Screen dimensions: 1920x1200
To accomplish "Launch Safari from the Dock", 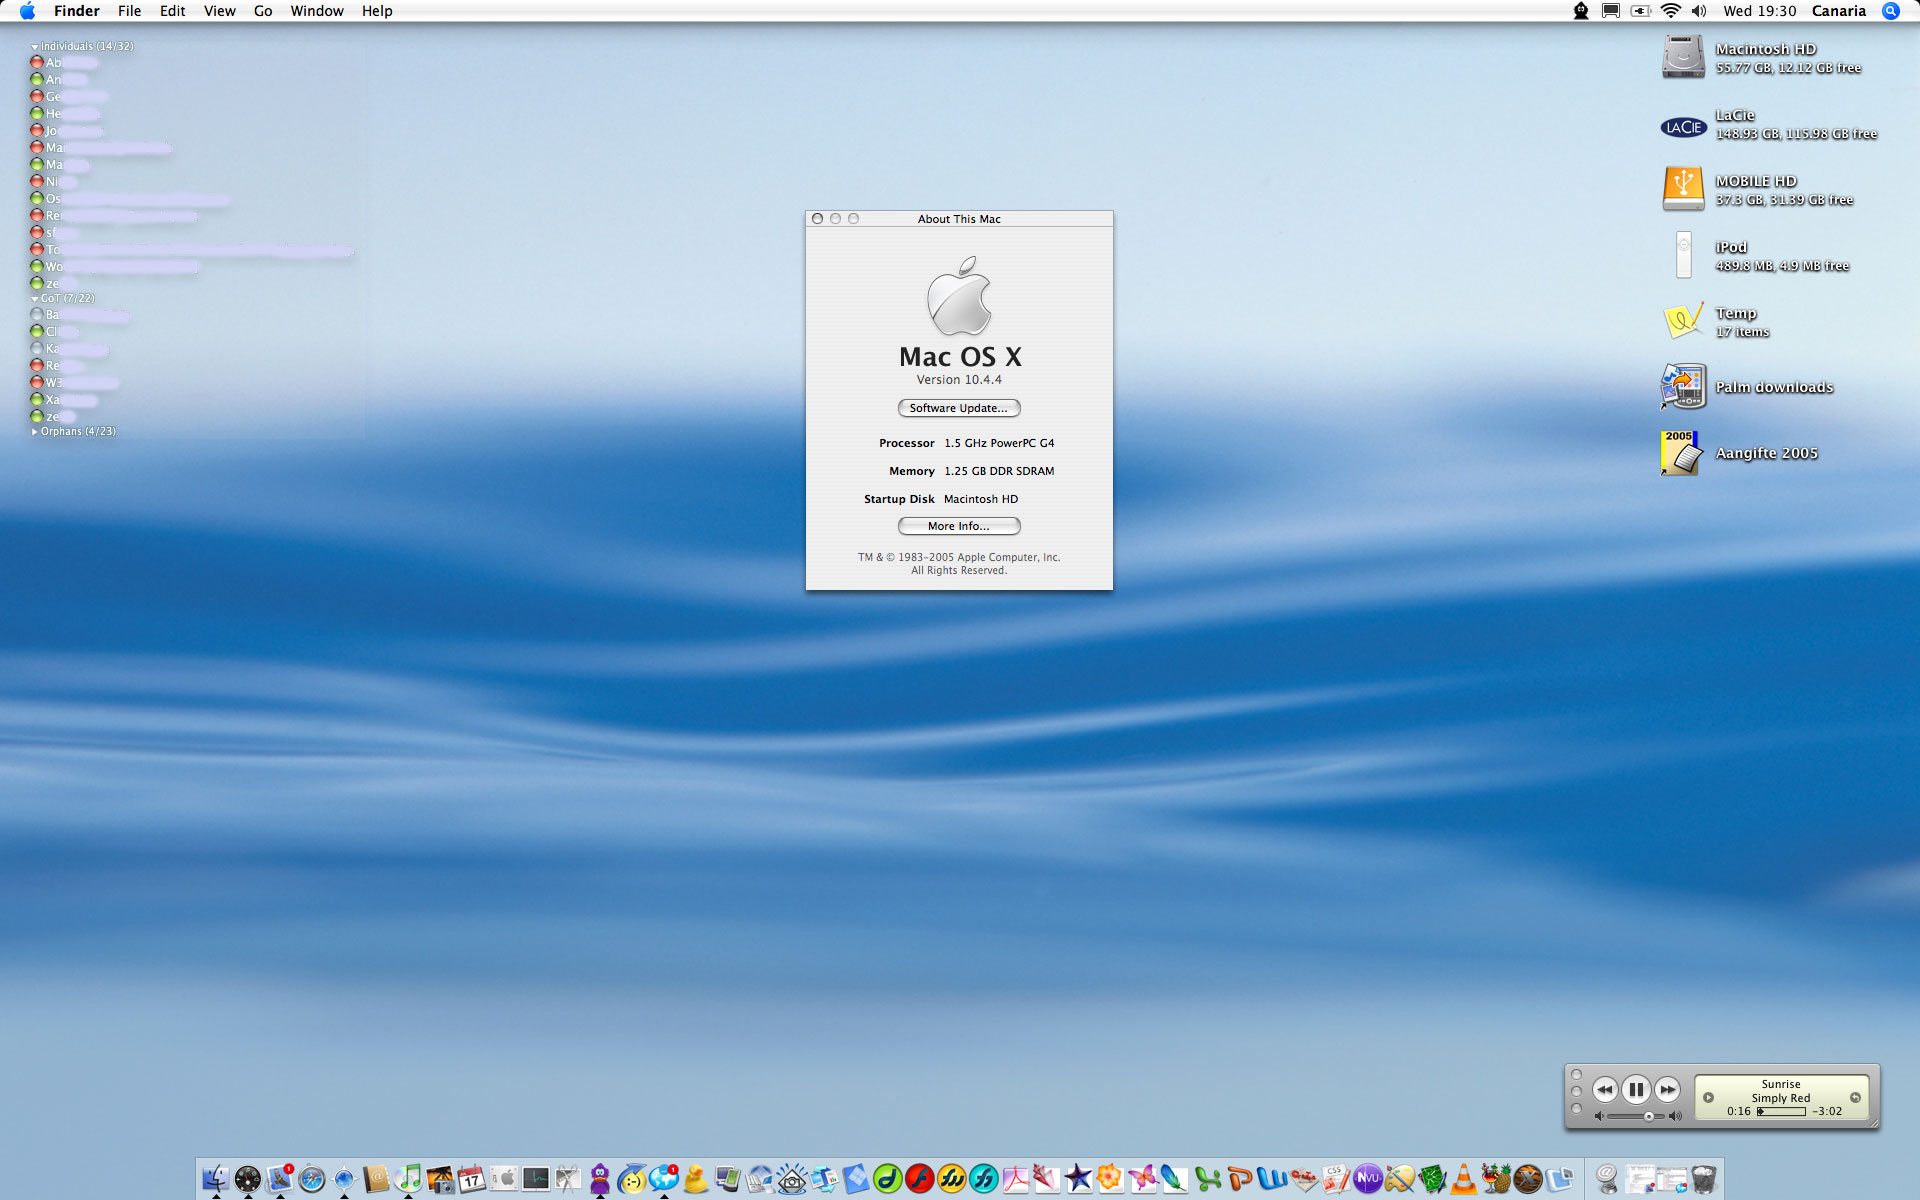I will [x=312, y=1179].
